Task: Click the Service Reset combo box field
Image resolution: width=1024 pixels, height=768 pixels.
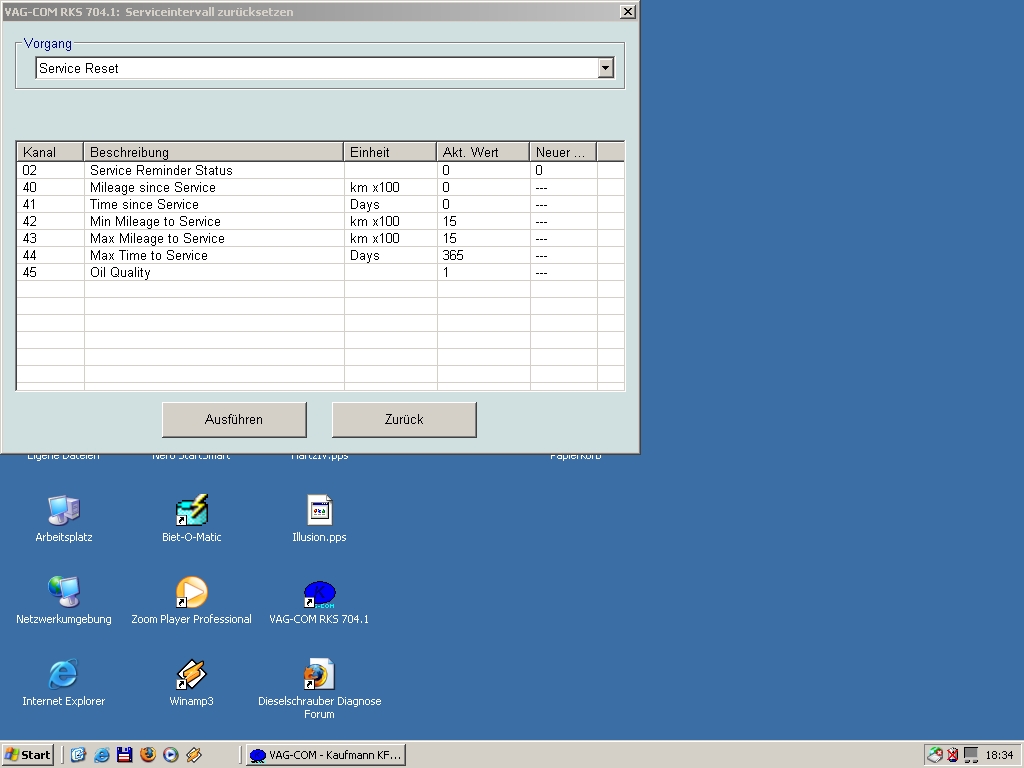Action: (317, 68)
